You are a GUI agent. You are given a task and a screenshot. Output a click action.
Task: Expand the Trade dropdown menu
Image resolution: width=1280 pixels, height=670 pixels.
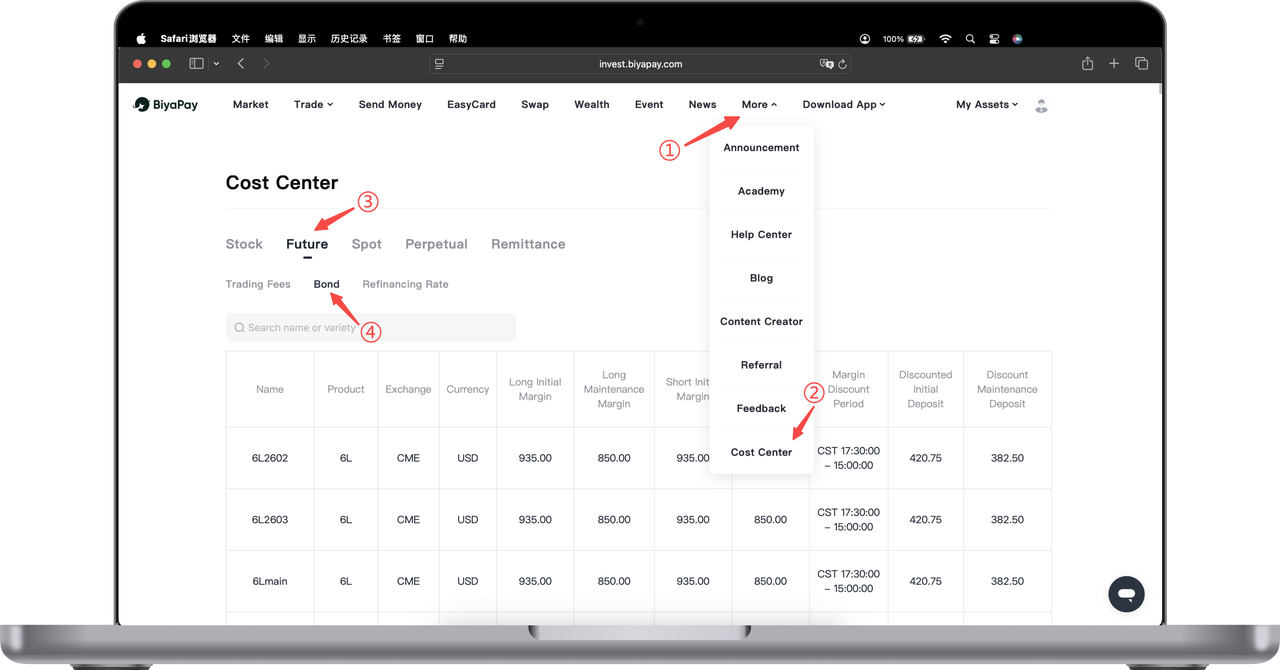pos(313,104)
